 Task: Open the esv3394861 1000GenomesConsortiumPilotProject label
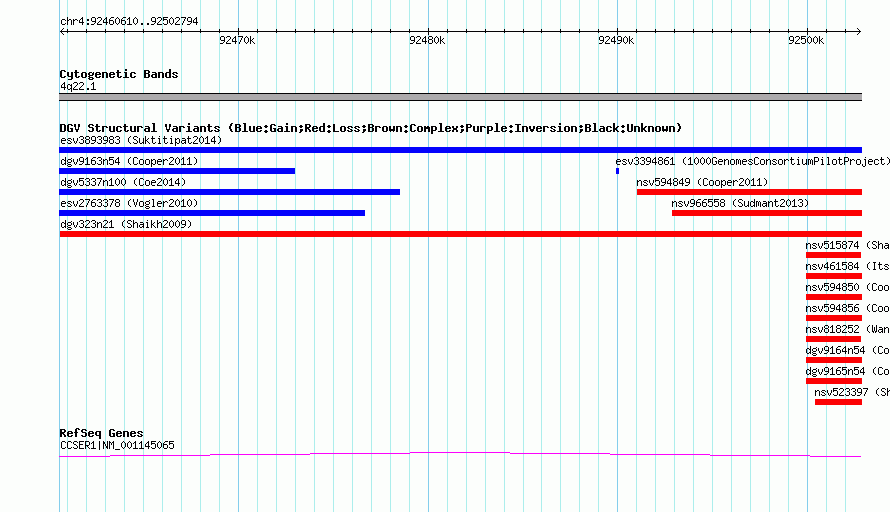coord(753,161)
